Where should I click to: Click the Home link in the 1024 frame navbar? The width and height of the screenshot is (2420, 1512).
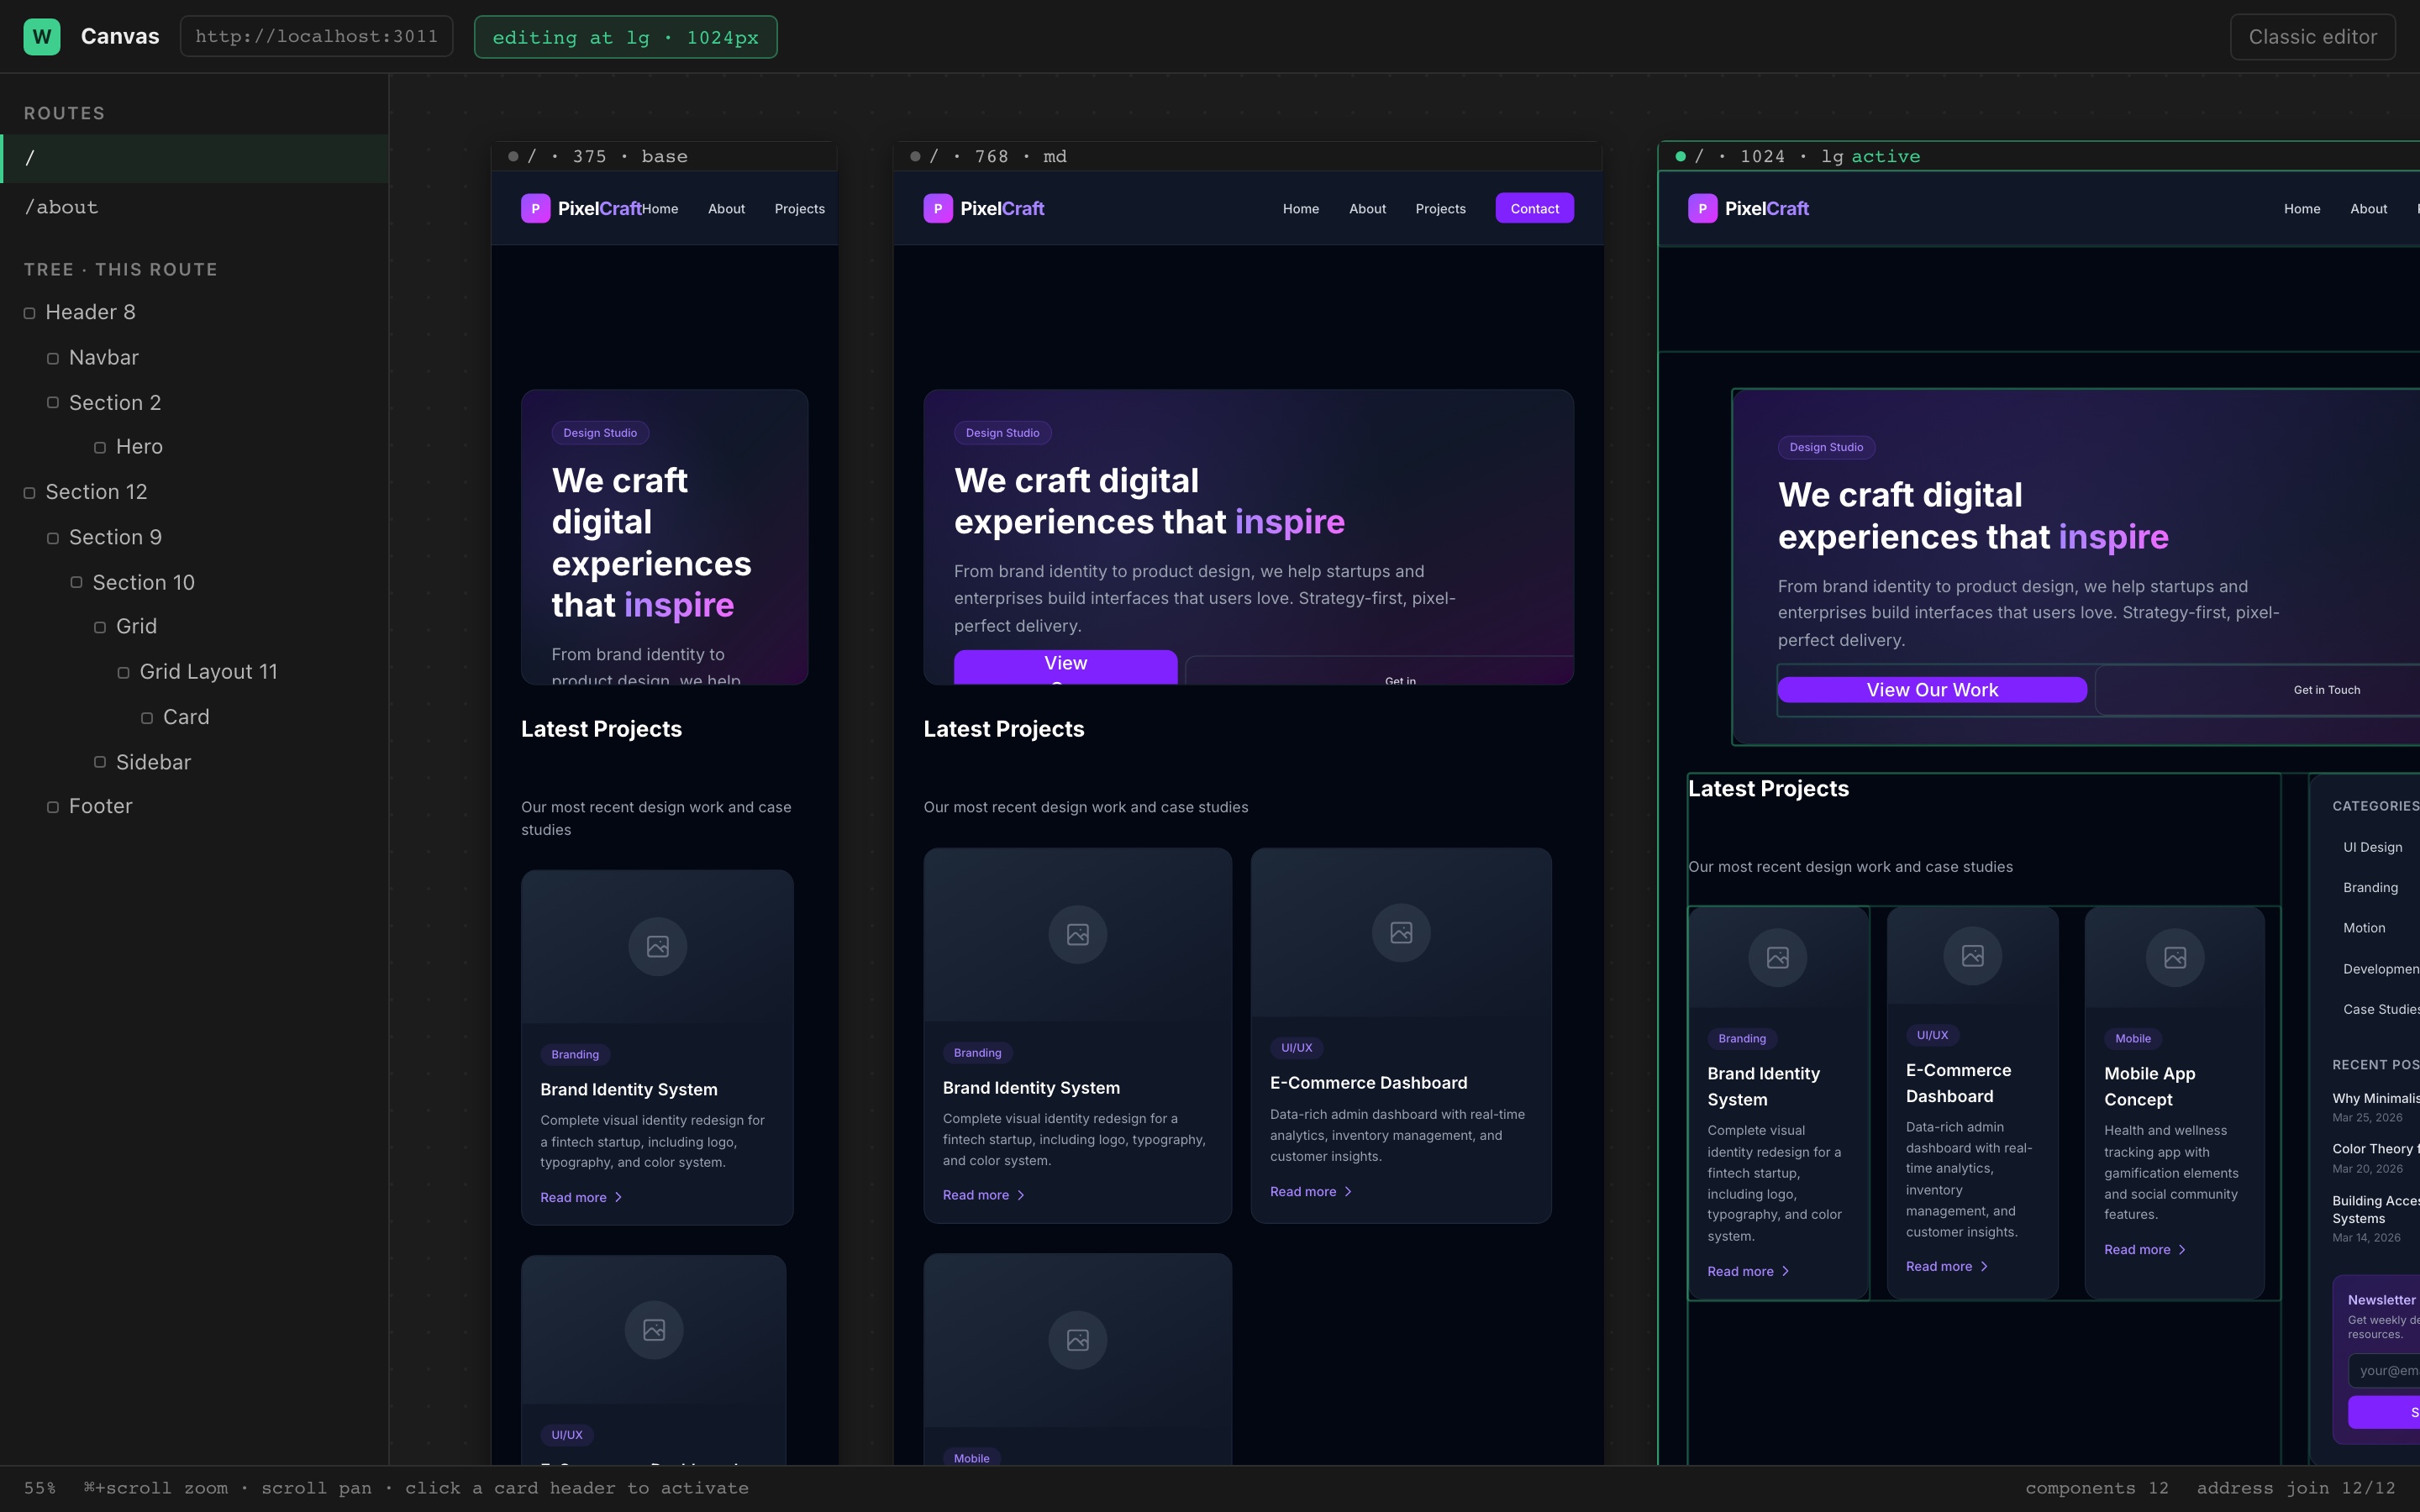2301,209
